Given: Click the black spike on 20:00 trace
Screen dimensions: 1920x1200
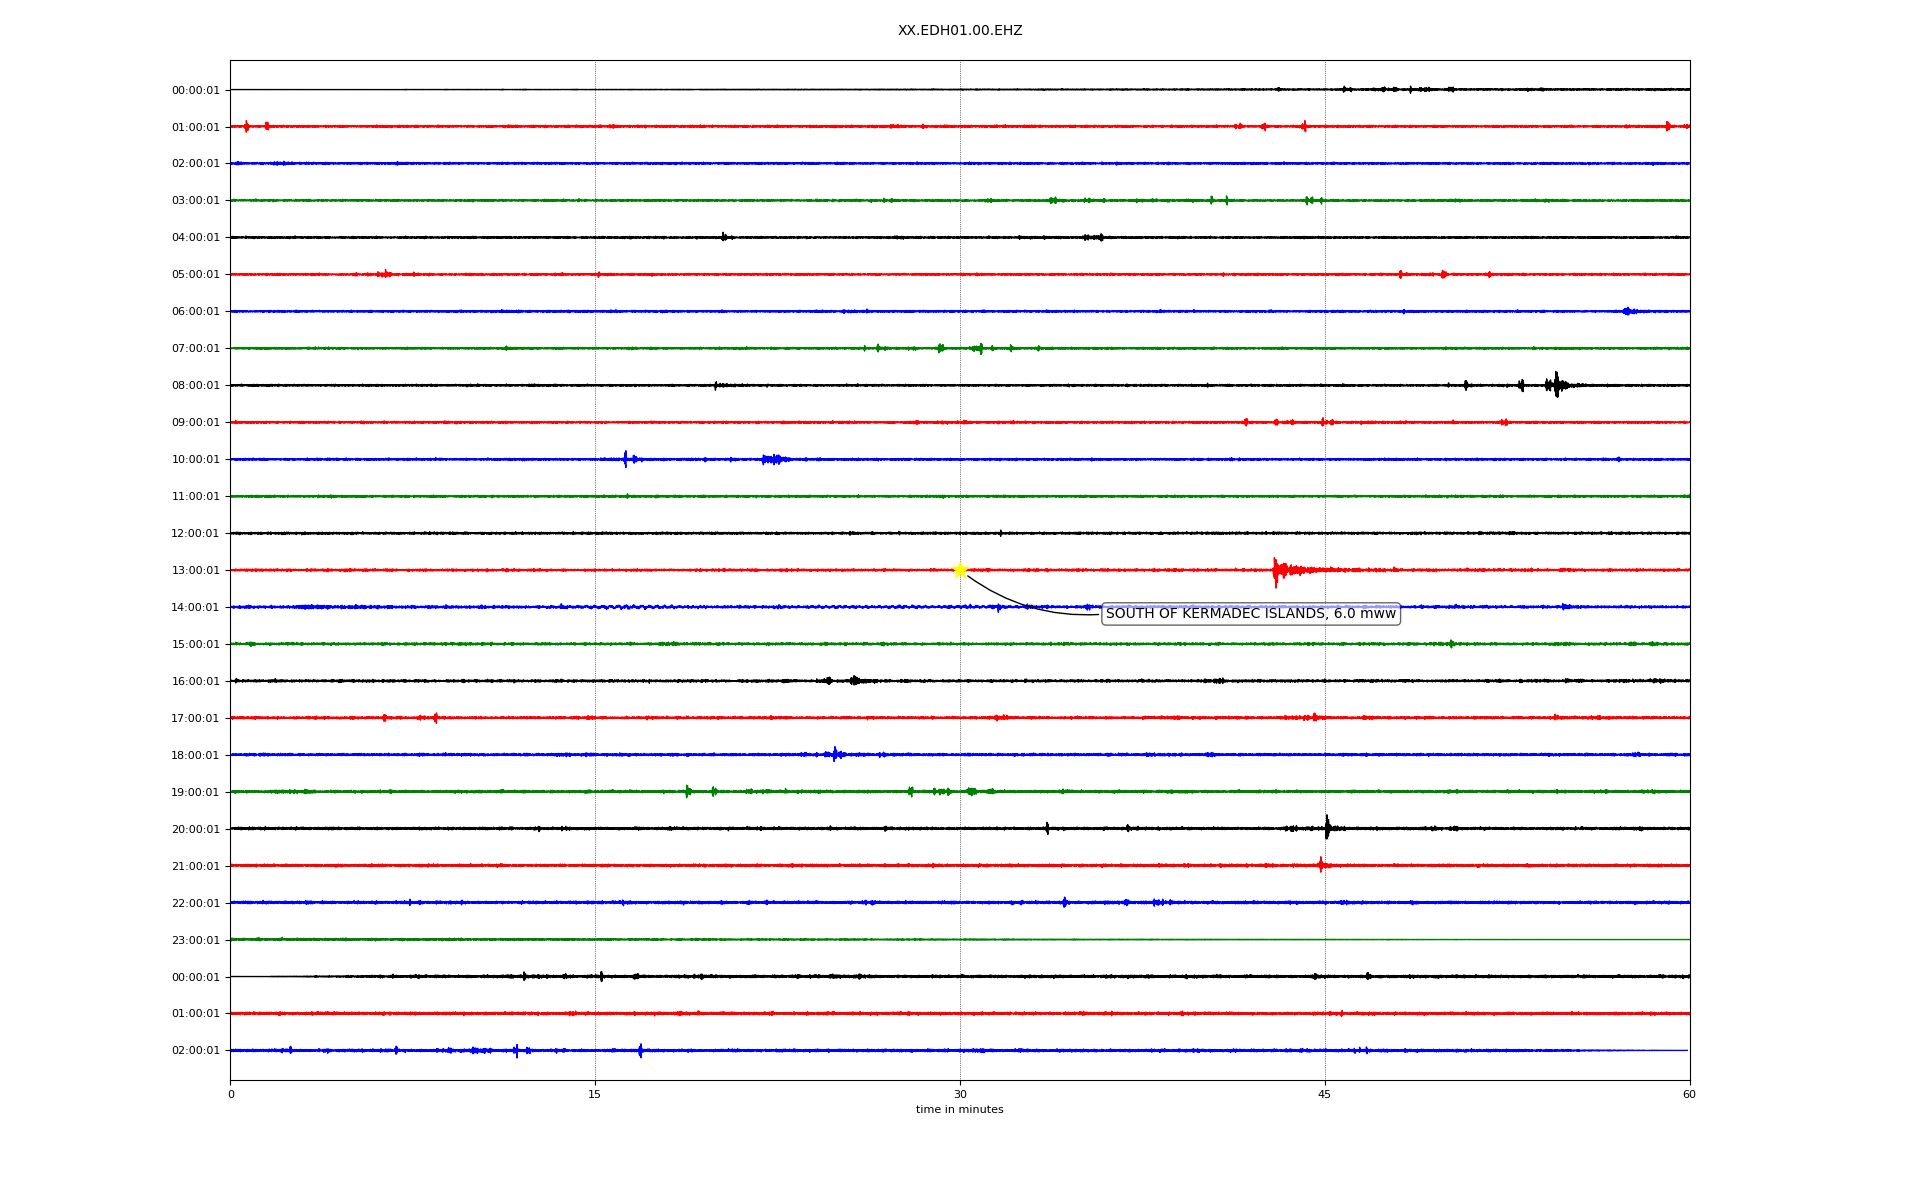Looking at the screenshot, I should click(x=1327, y=828).
